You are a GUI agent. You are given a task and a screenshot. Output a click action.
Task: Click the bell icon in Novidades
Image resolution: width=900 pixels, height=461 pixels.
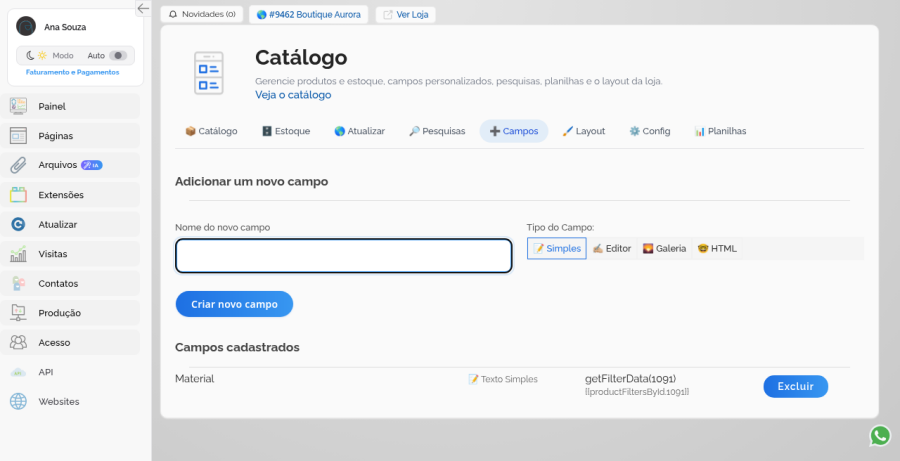173,14
